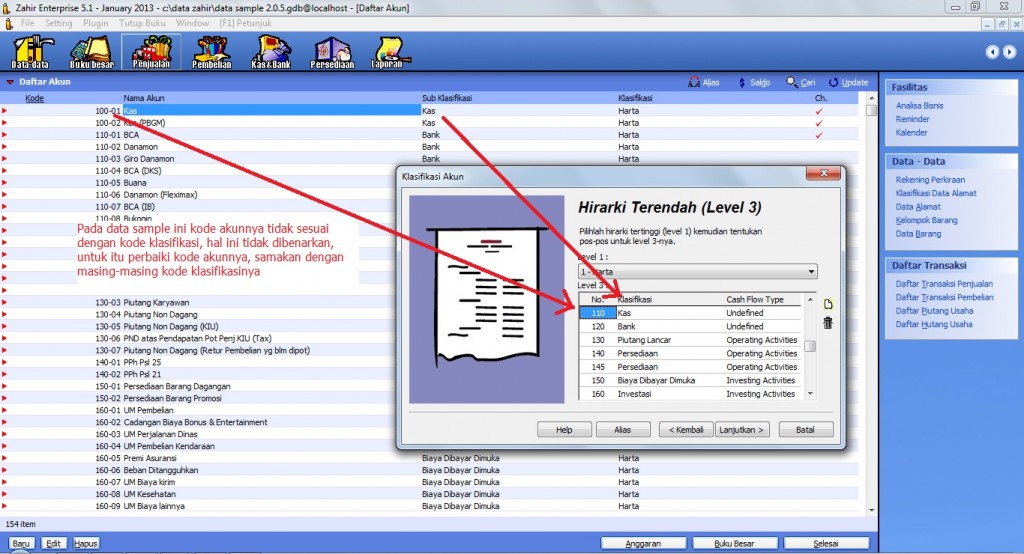
Task: Open the Plugin menu
Action: (x=96, y=22)
